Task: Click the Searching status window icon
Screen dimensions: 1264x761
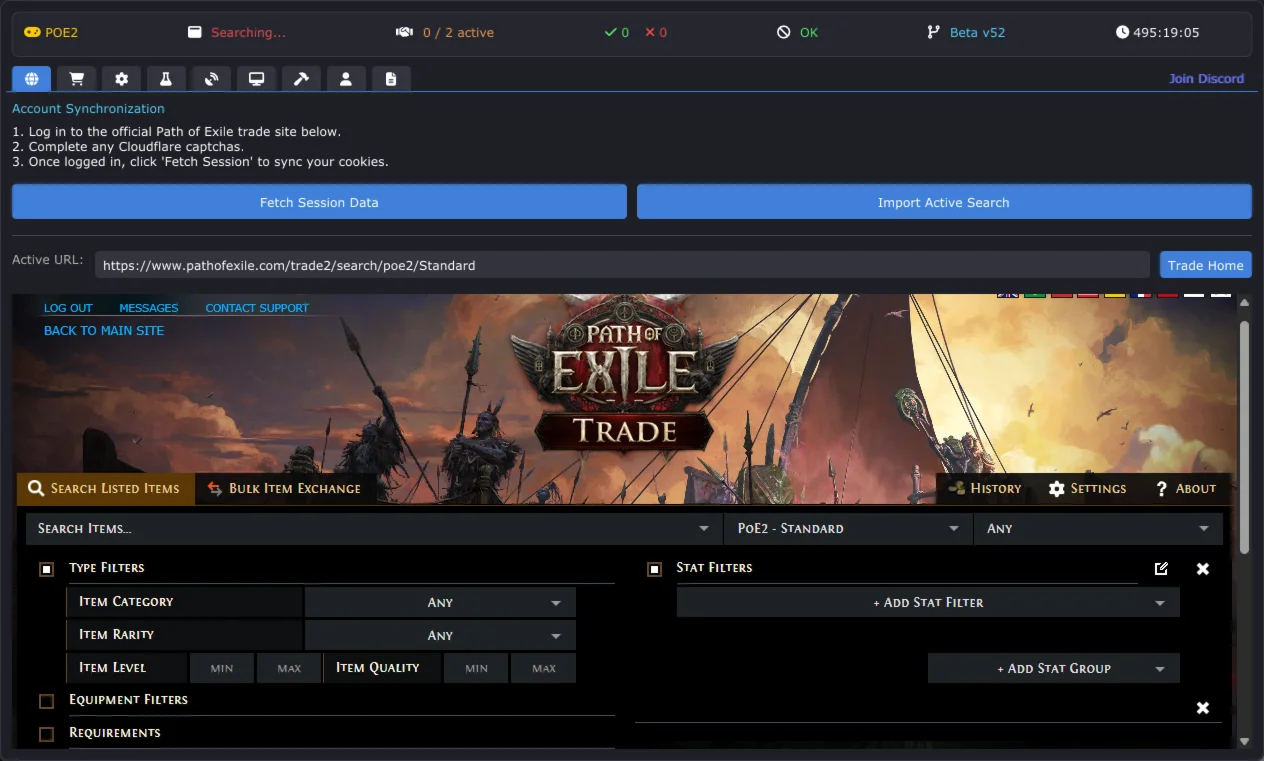Action: 195,32
